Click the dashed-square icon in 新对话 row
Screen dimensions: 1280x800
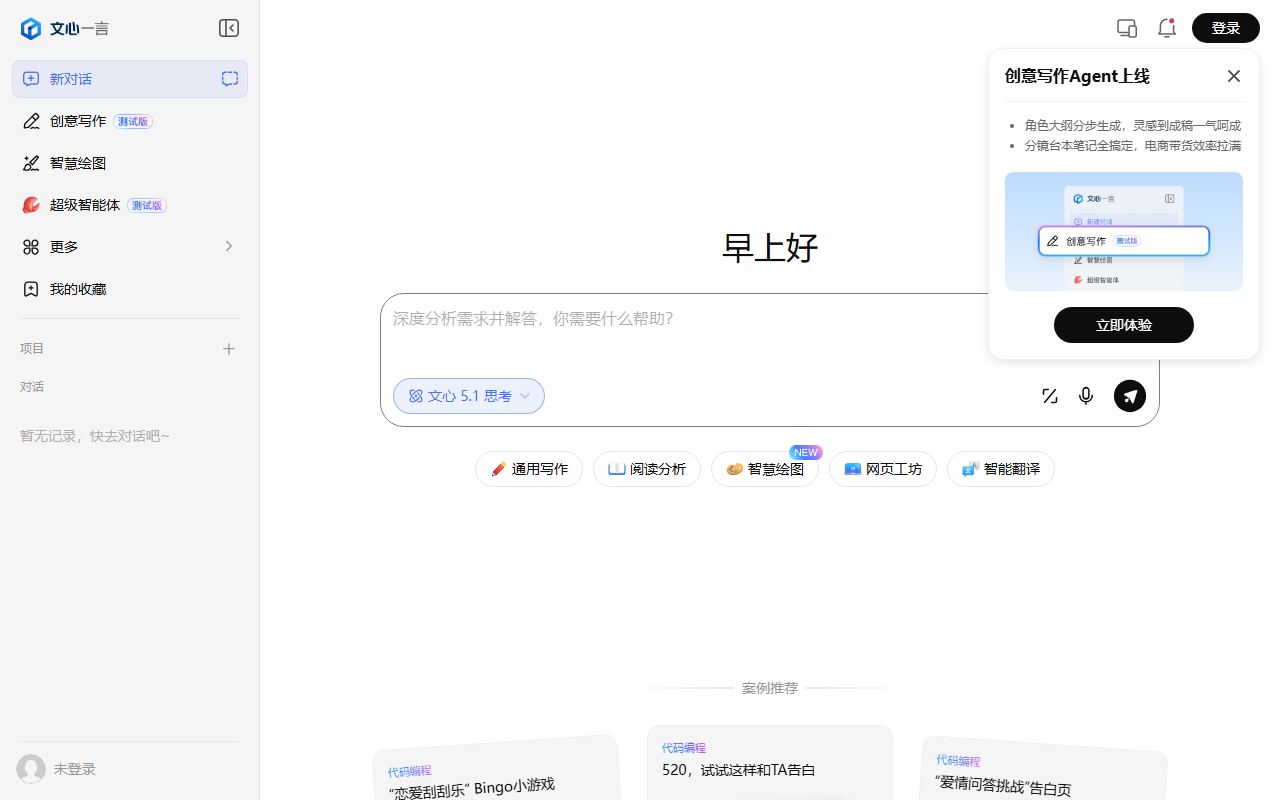click(230, 79)
